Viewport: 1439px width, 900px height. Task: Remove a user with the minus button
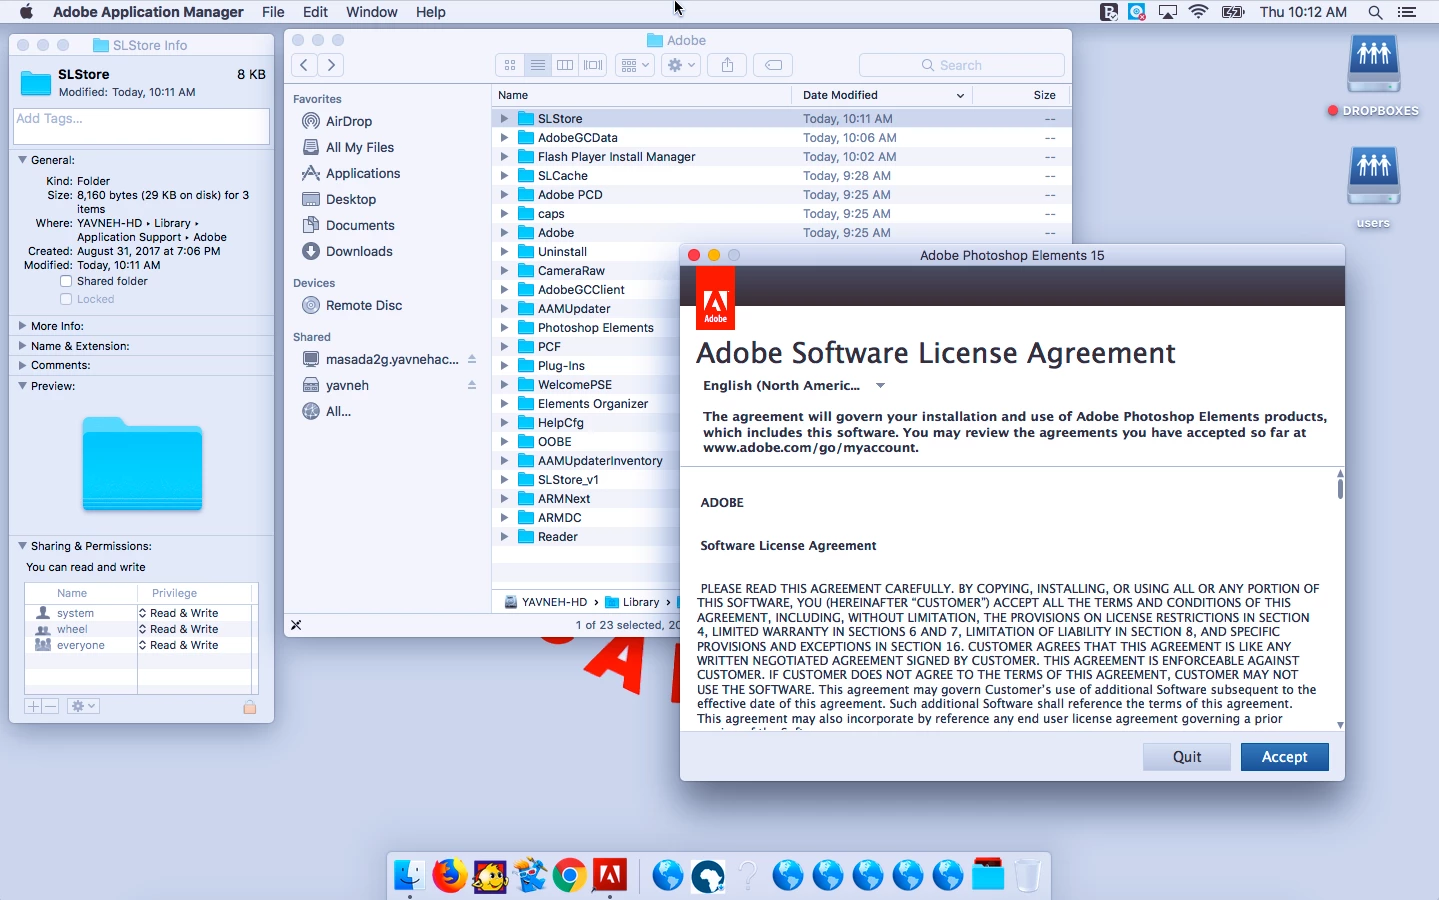51,706
